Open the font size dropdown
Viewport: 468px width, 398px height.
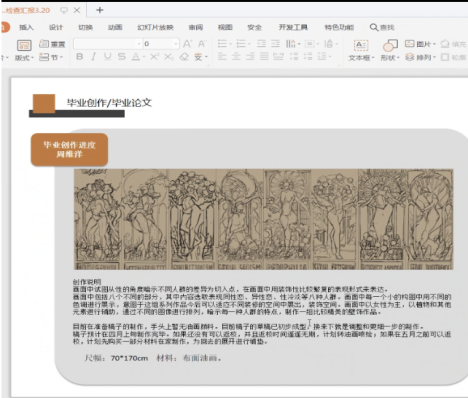tap(161, 44)
